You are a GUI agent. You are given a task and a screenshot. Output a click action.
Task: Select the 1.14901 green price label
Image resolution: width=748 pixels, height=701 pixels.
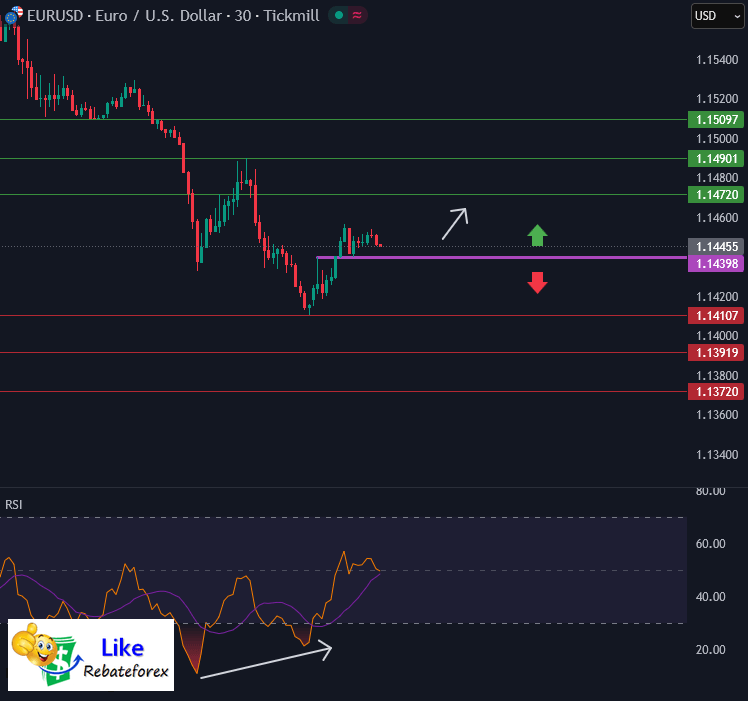716,158
